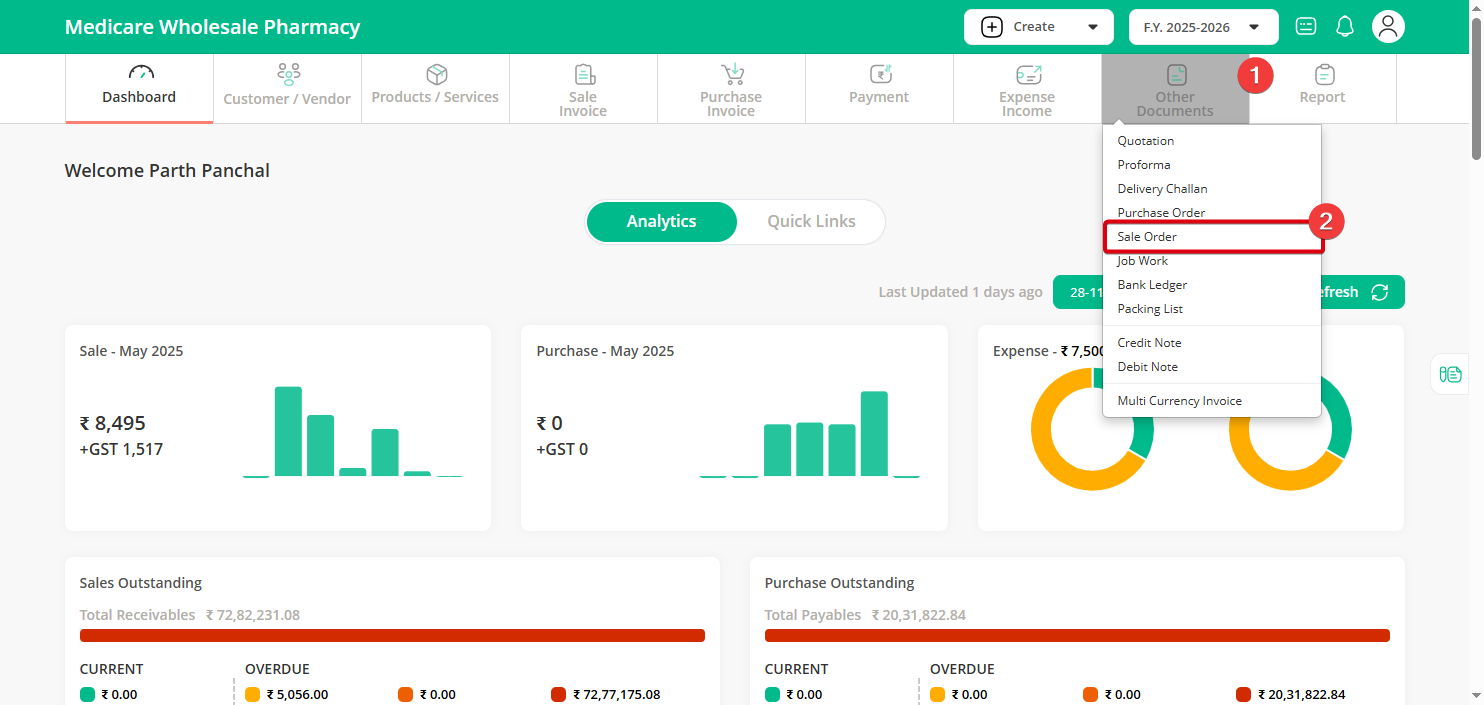Open the F.Y. 2025-2026 year selector
Screen dimensions: 1484x705
(1203, 27)
